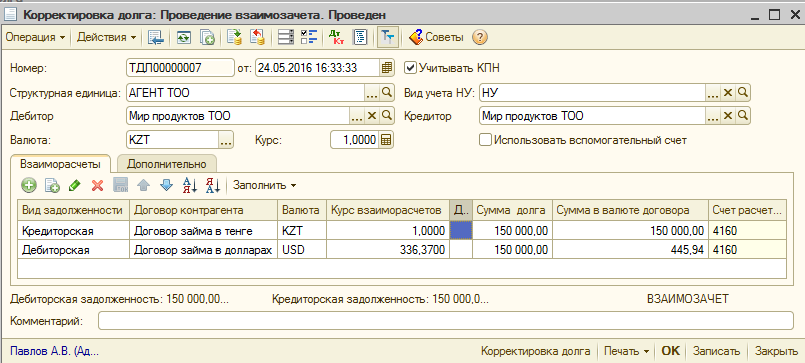Expand the Заполнить dropdown
805x363 pixels.
[264, 185]
